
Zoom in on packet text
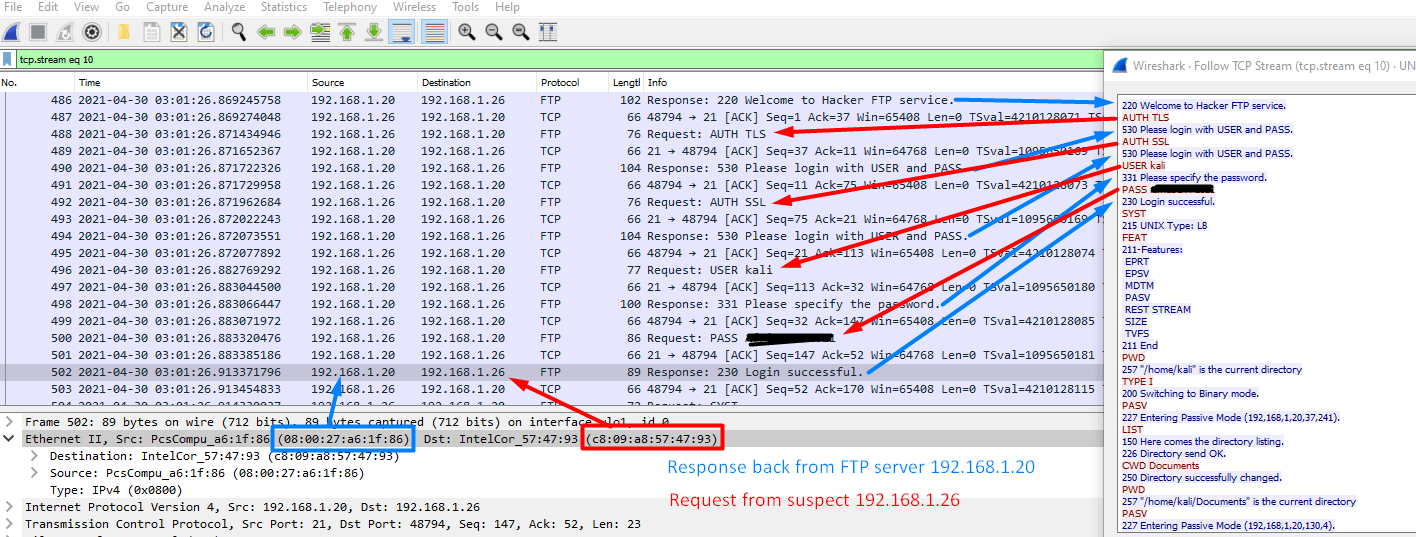pos(467,32)
